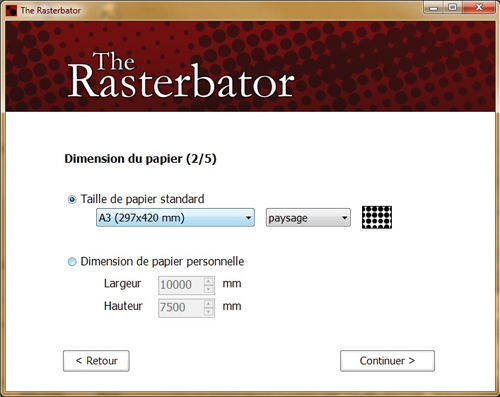The width and height of the screenshot is (500, 397).
Task: Click the 'Dimension de papier personnelle' label text
Action: pyautogui.click(x=162, y=262)
